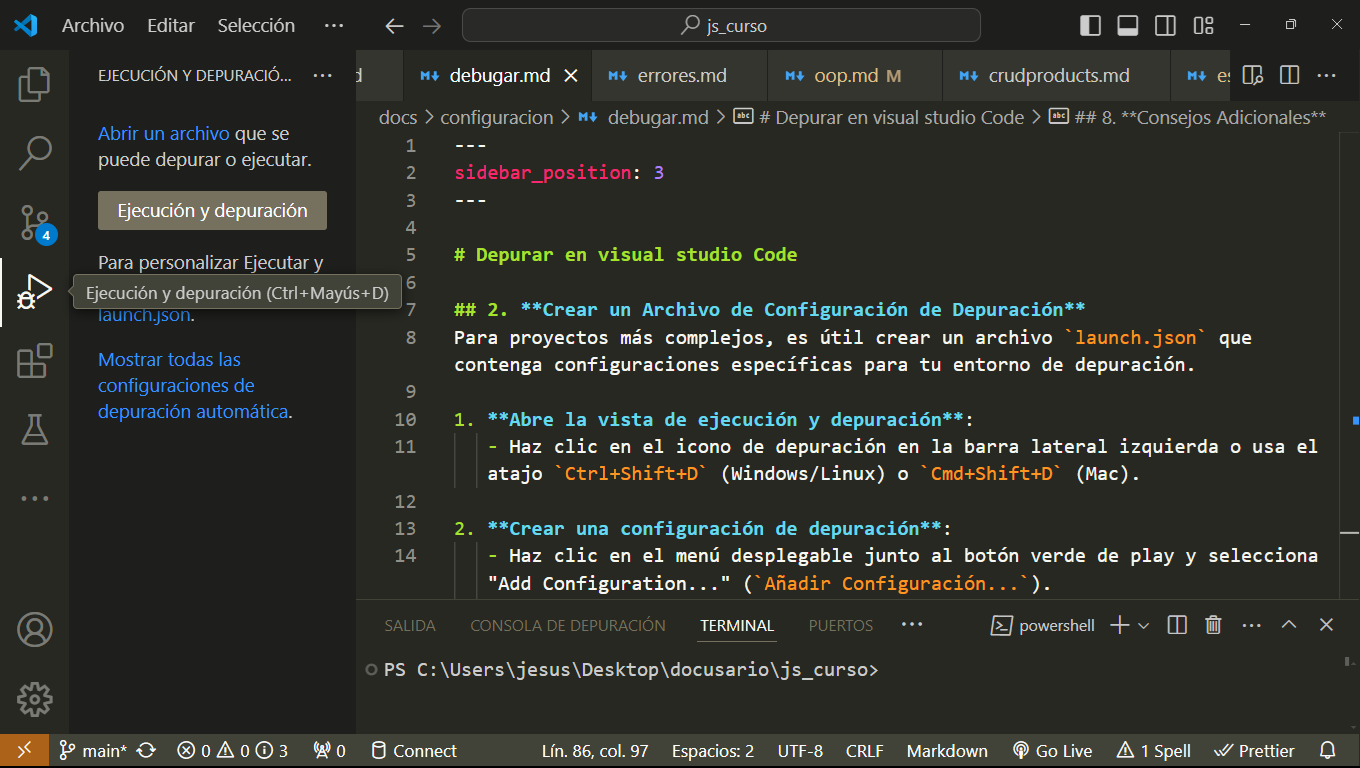Toggle the primary side bar layout icon
Image resolution: width=1360 pixels, height=768 pixels.
click(x=1091, y=25)
